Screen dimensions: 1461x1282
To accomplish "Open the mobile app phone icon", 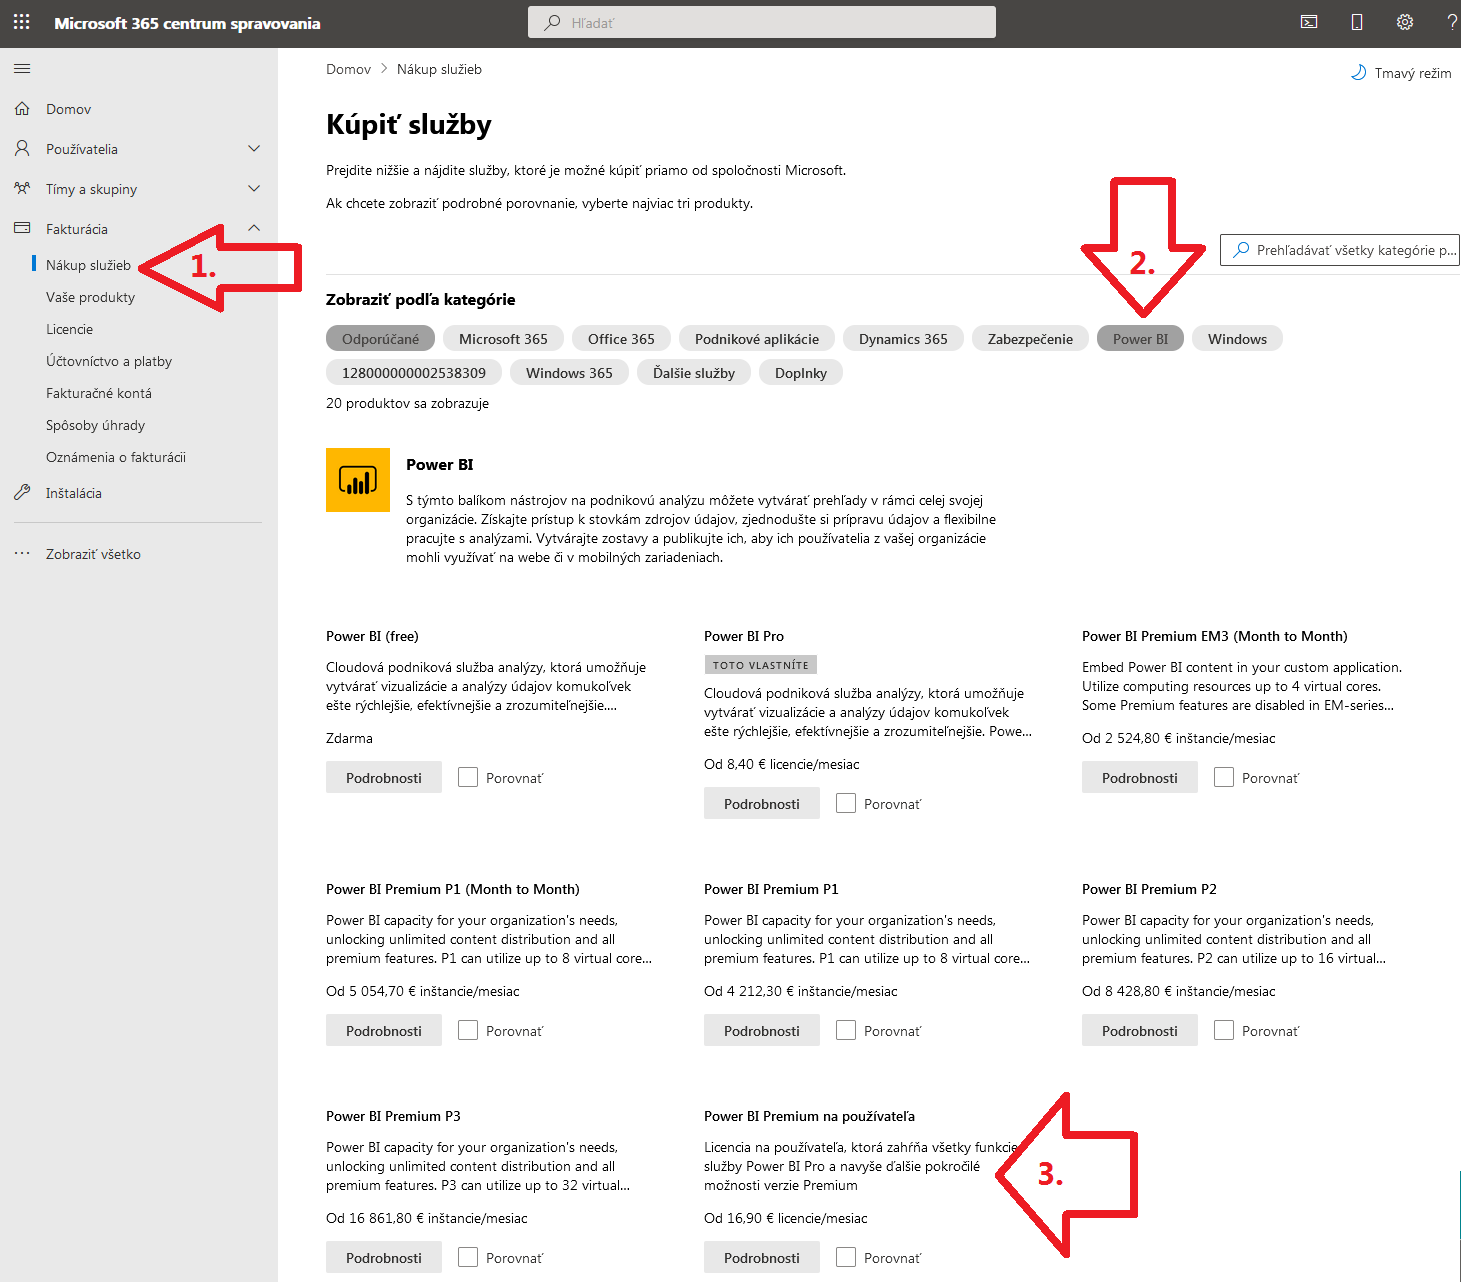I will tap(1357, 22).
